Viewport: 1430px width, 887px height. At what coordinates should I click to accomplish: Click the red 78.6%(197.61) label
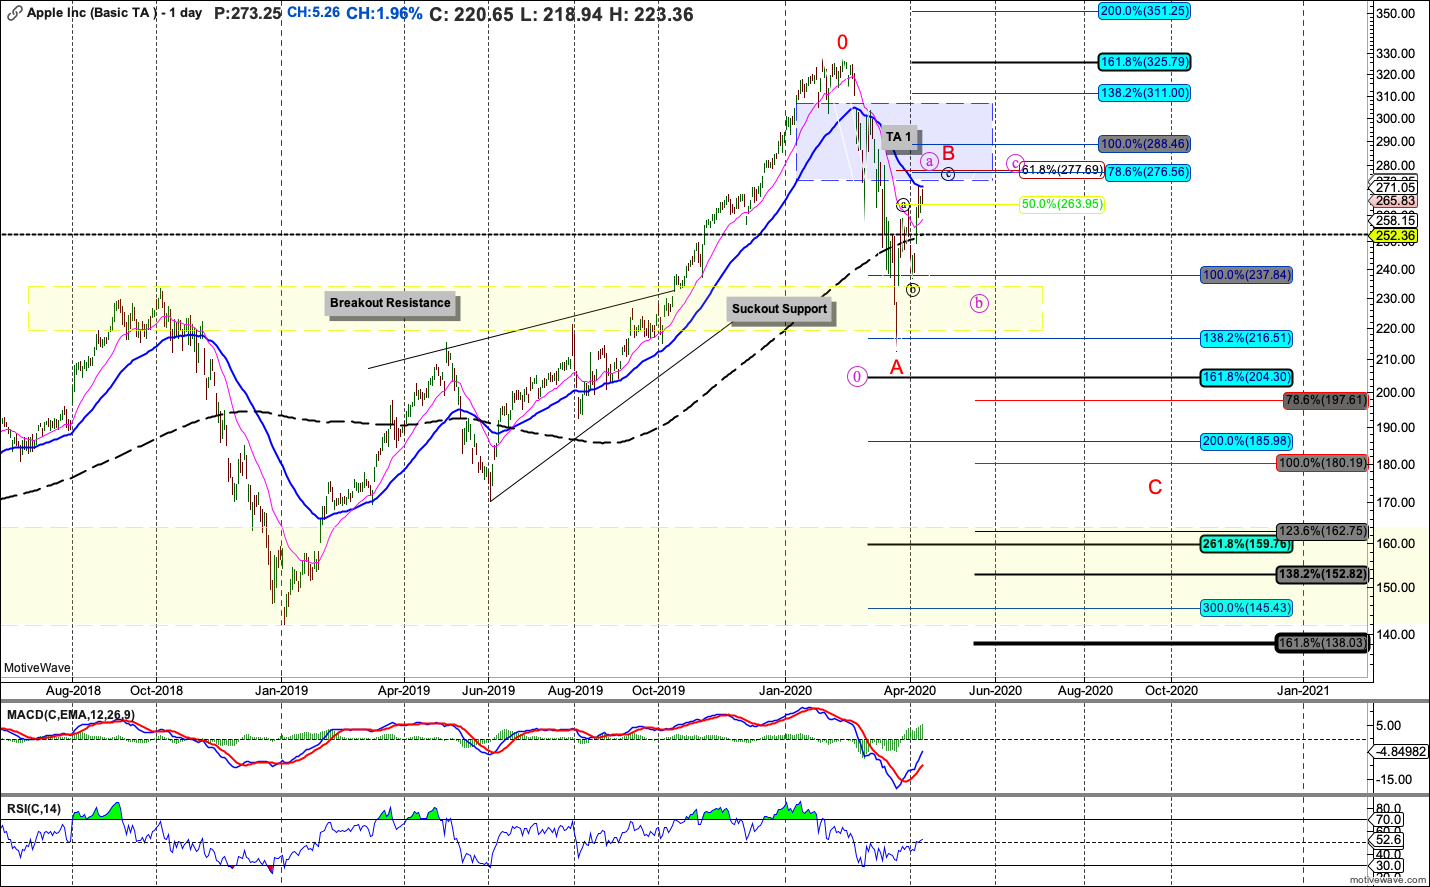pyautogui.click(x=1325, y=400)
